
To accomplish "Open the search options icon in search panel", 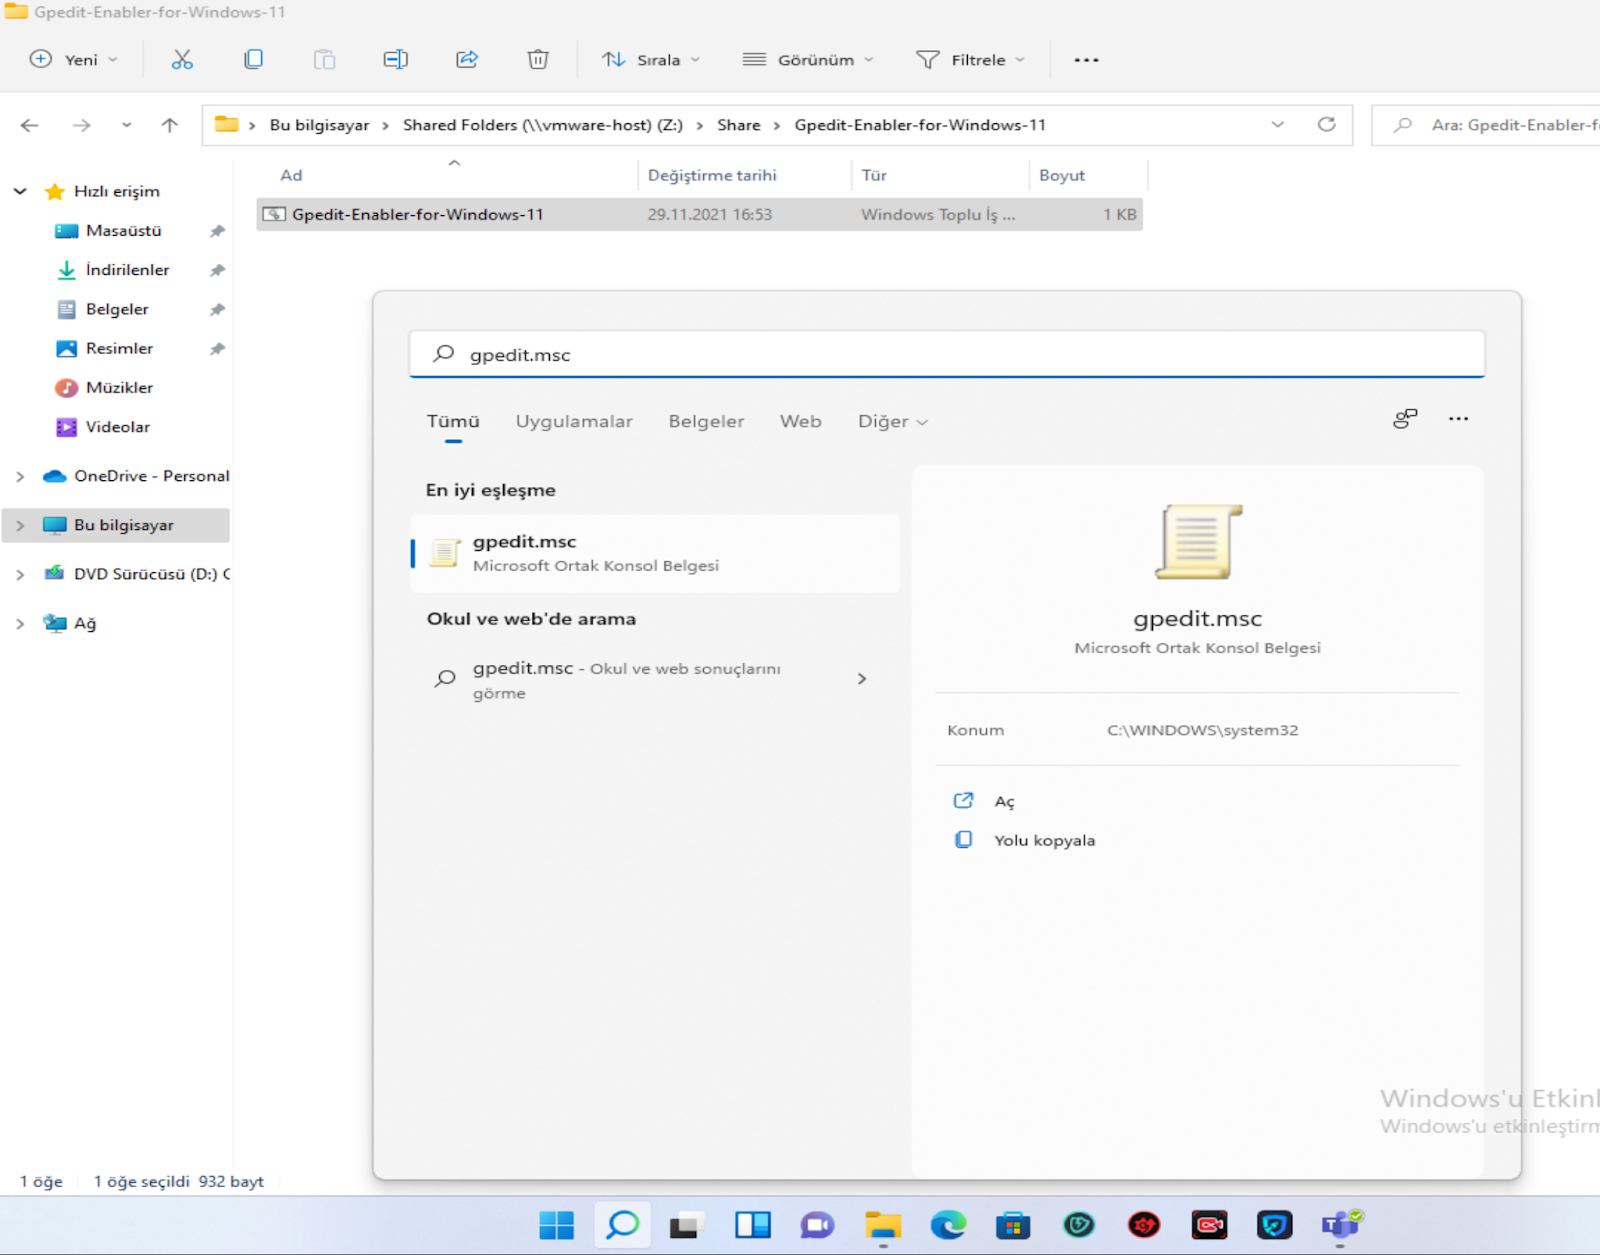I will coord(1405,419).
